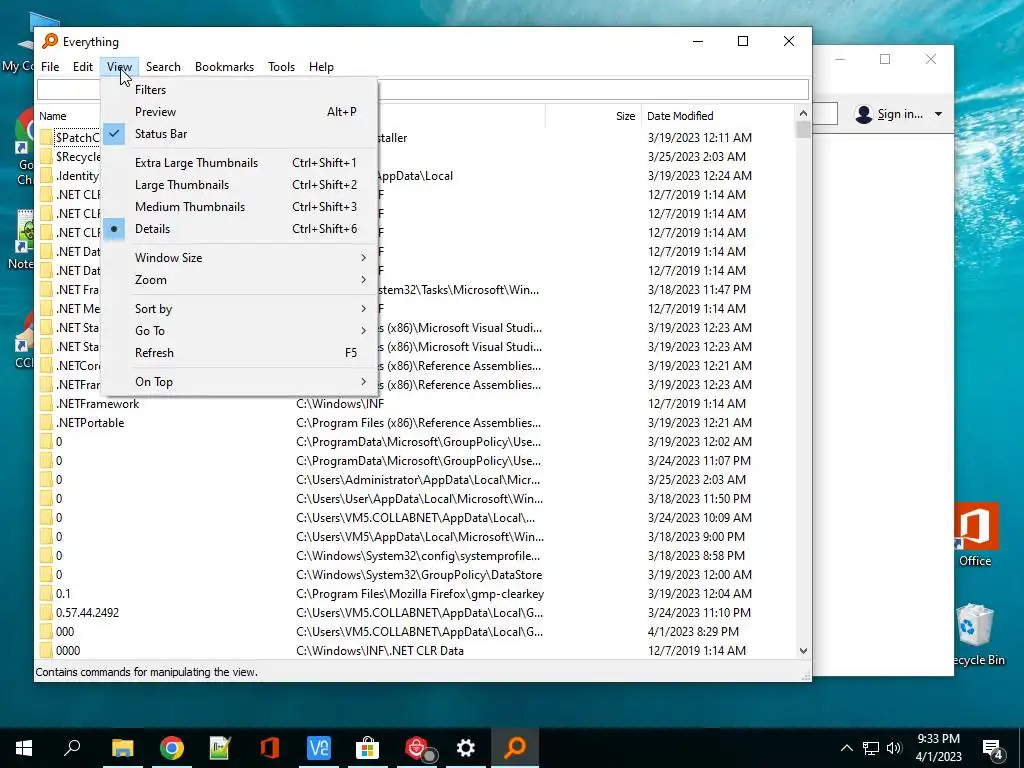Click the Everything search input field
Screen dimensions: 1024x768
click(423, 89)
